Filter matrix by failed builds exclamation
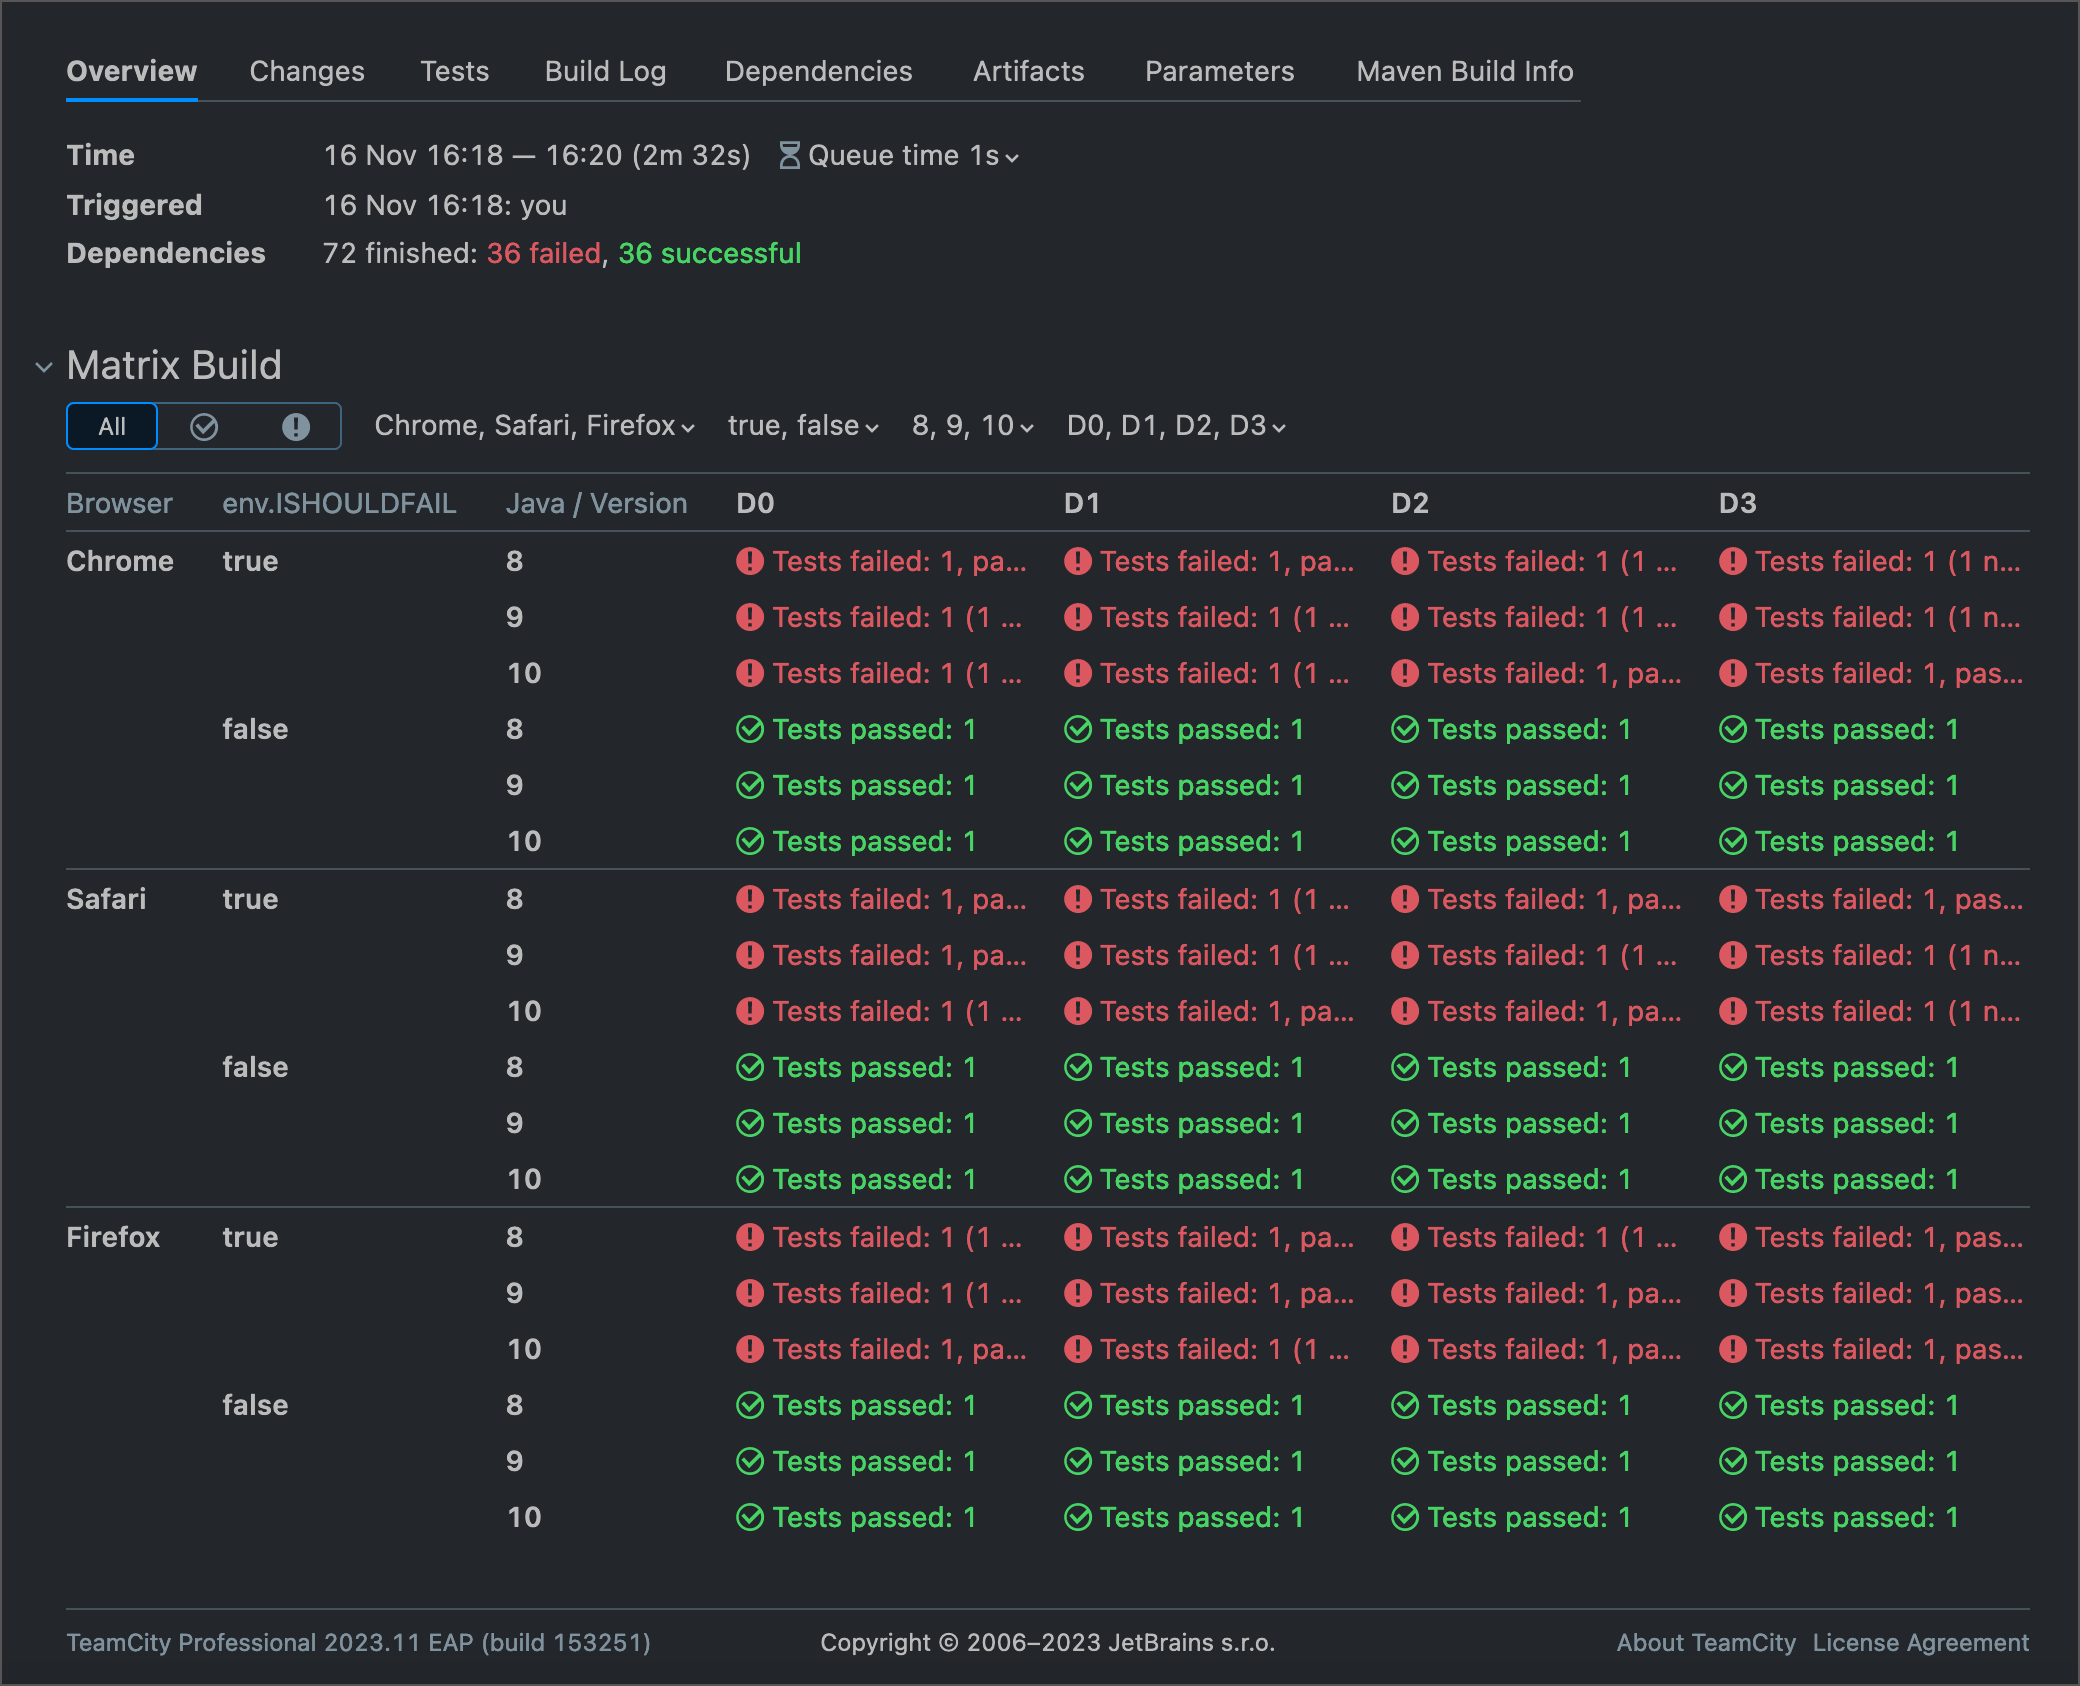 coord(296,427)
